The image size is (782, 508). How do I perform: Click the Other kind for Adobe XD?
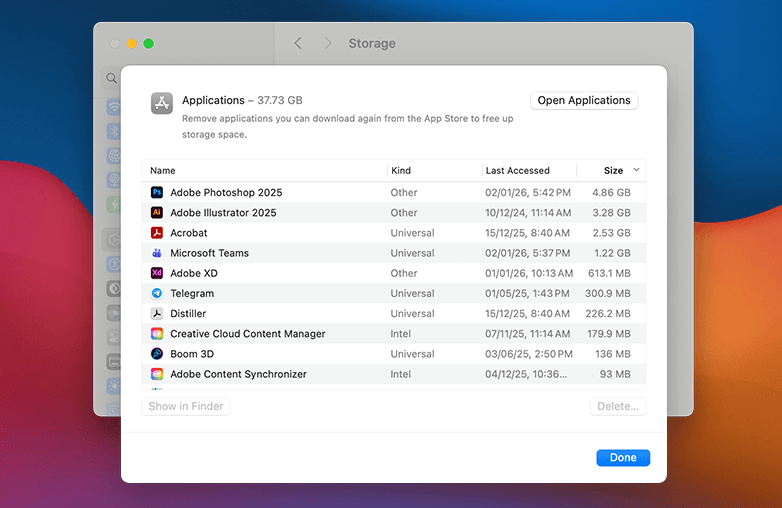403,273
